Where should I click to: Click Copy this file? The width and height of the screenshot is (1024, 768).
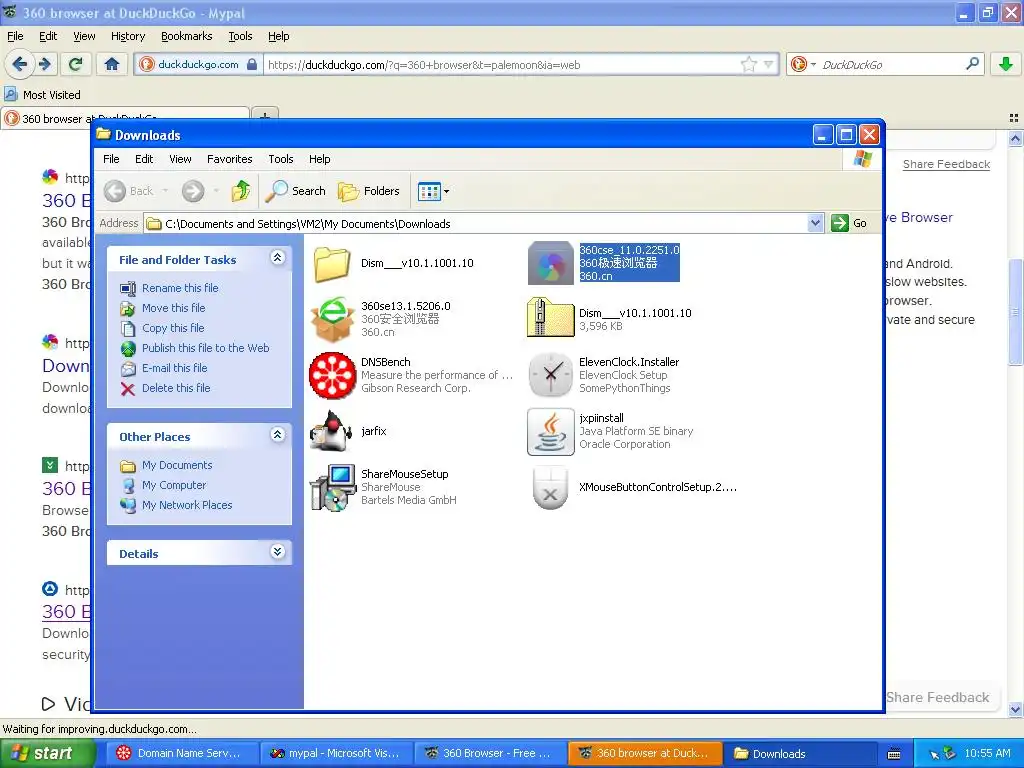click(173, 328)
